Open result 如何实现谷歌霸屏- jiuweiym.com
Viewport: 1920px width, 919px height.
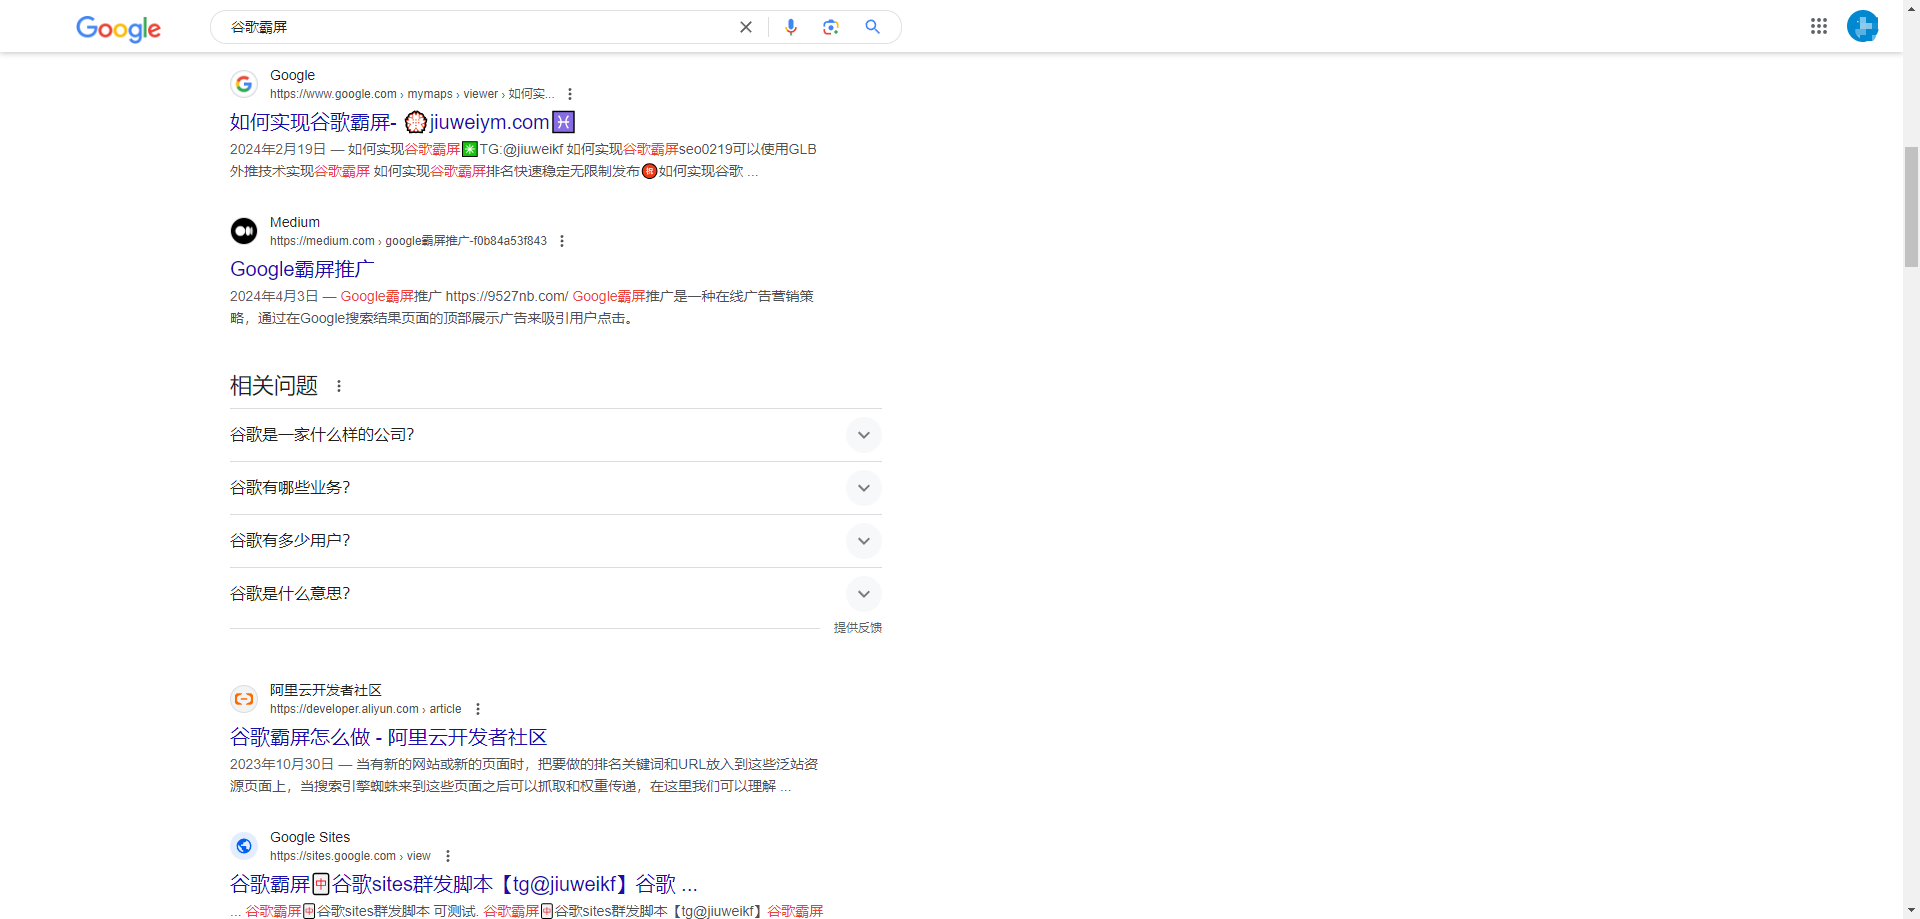pyautogui.click(x=402, y=122)
